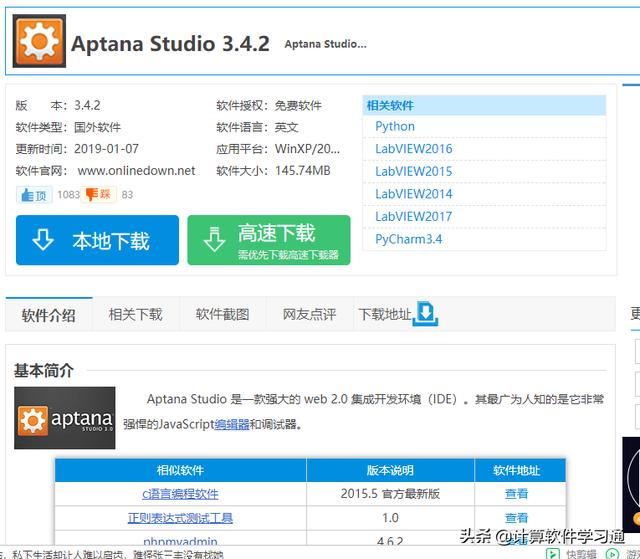This screenshot has height=559, width=640.
Task: Click the 相关软件 panel header
Action: [x=484, y=105]
